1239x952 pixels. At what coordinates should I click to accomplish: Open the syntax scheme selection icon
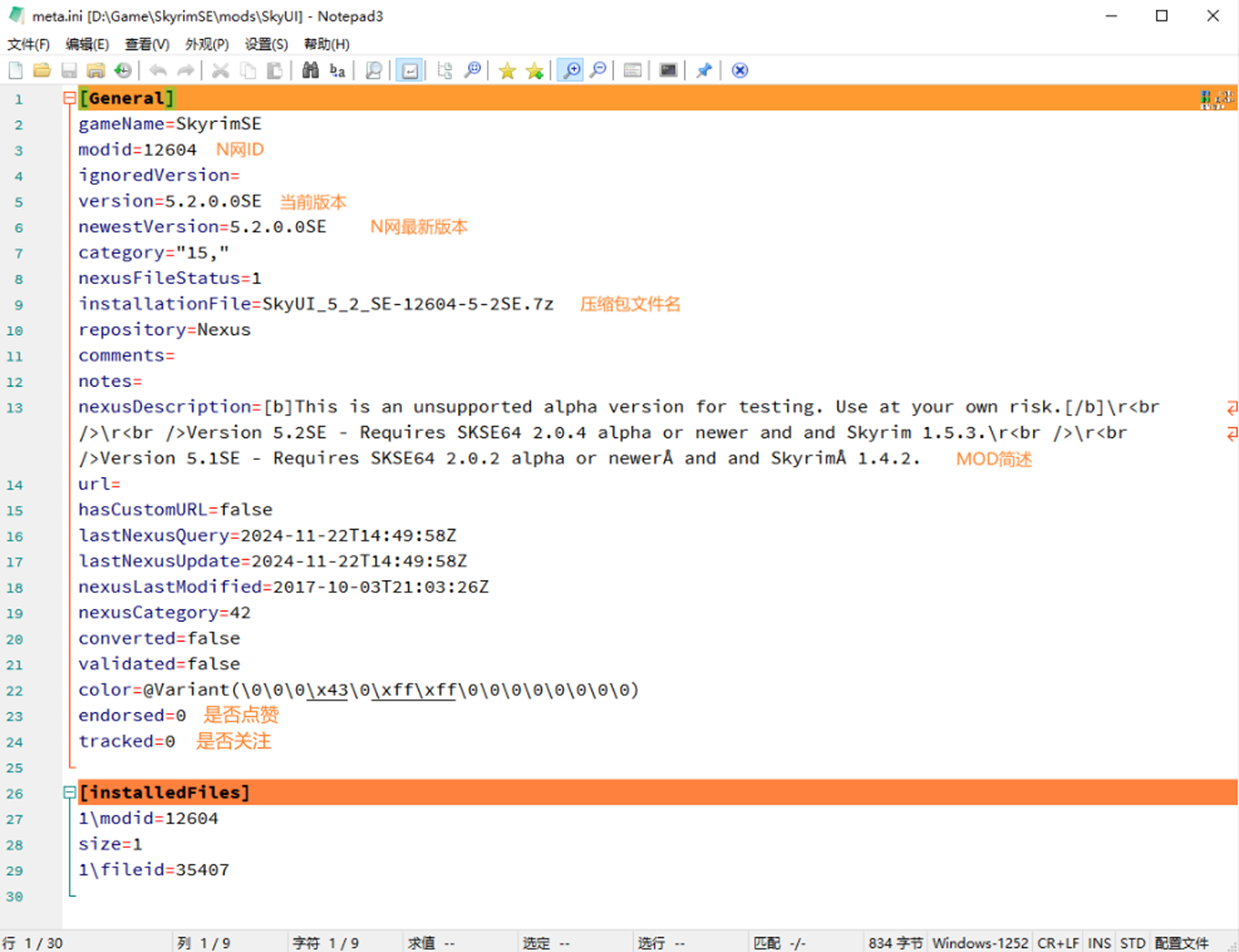click(x=632, y=70)
